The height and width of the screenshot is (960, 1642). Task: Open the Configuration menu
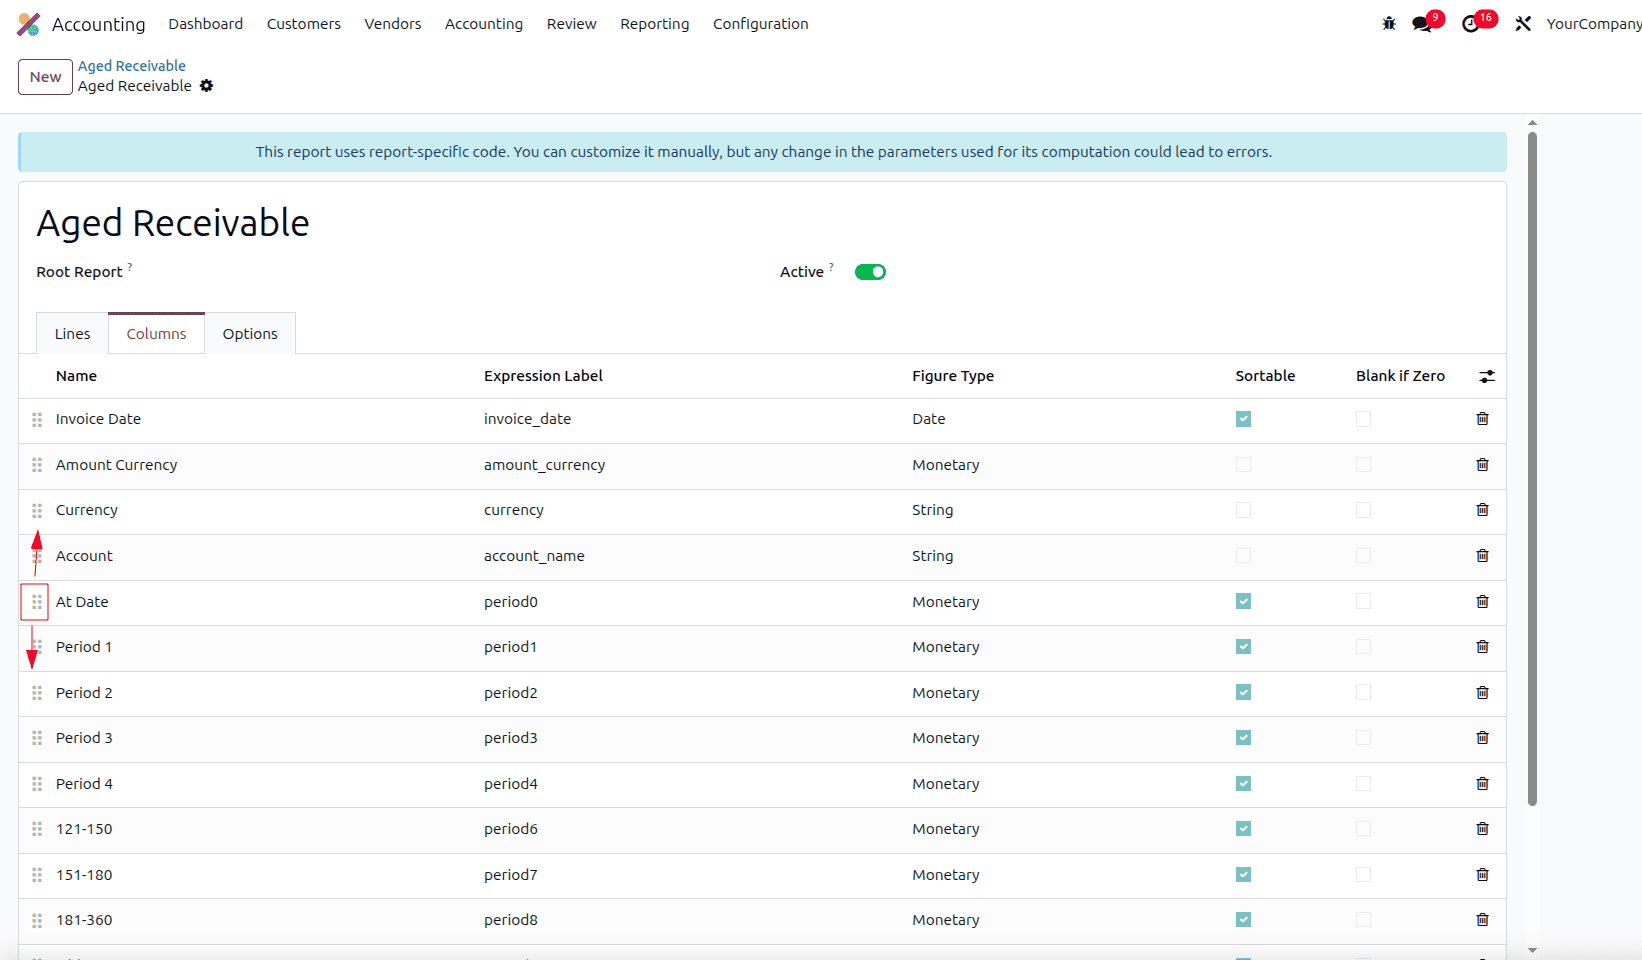pos(761,24)
